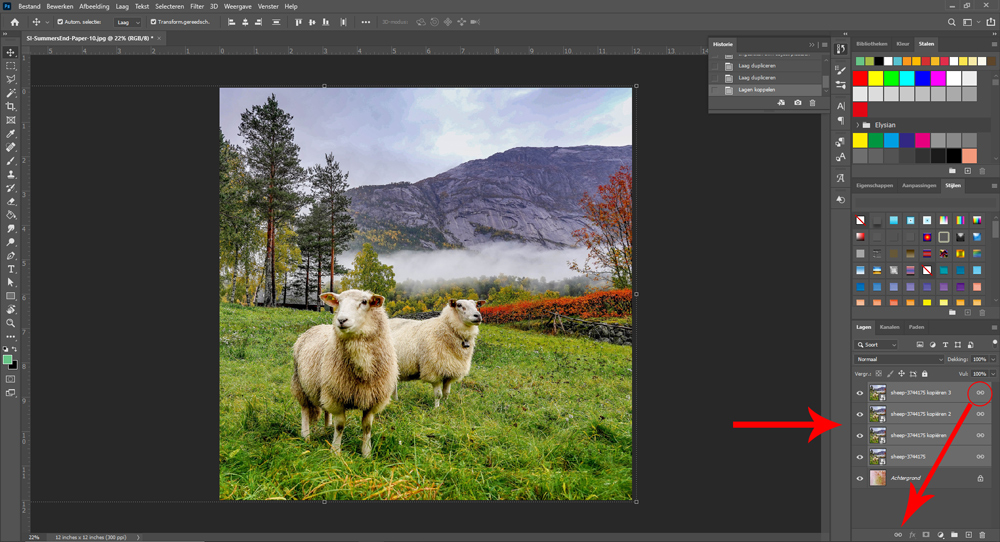Choose the red color swatch
The height and width of the screenshot is (542, 1000).
(x=860, y=78)
